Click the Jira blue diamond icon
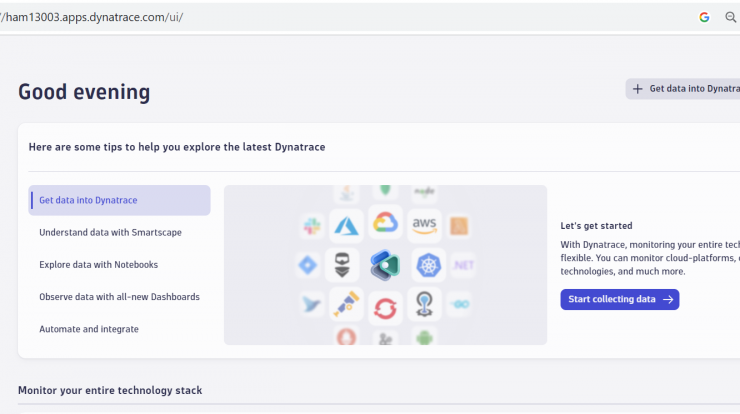Viewport: 740px width, 414px height. [x=308, y=265]
